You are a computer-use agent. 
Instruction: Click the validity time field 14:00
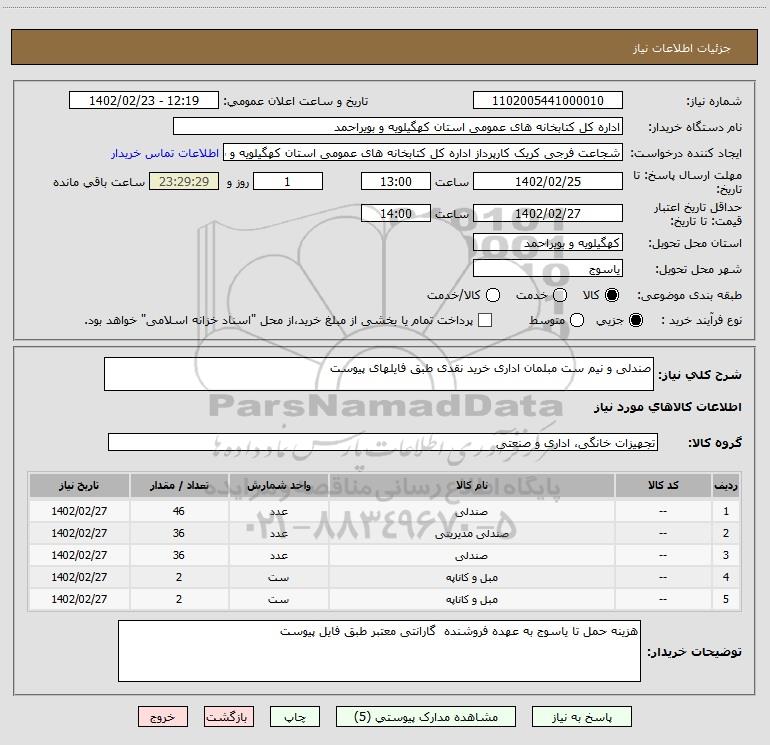[396, 214]
